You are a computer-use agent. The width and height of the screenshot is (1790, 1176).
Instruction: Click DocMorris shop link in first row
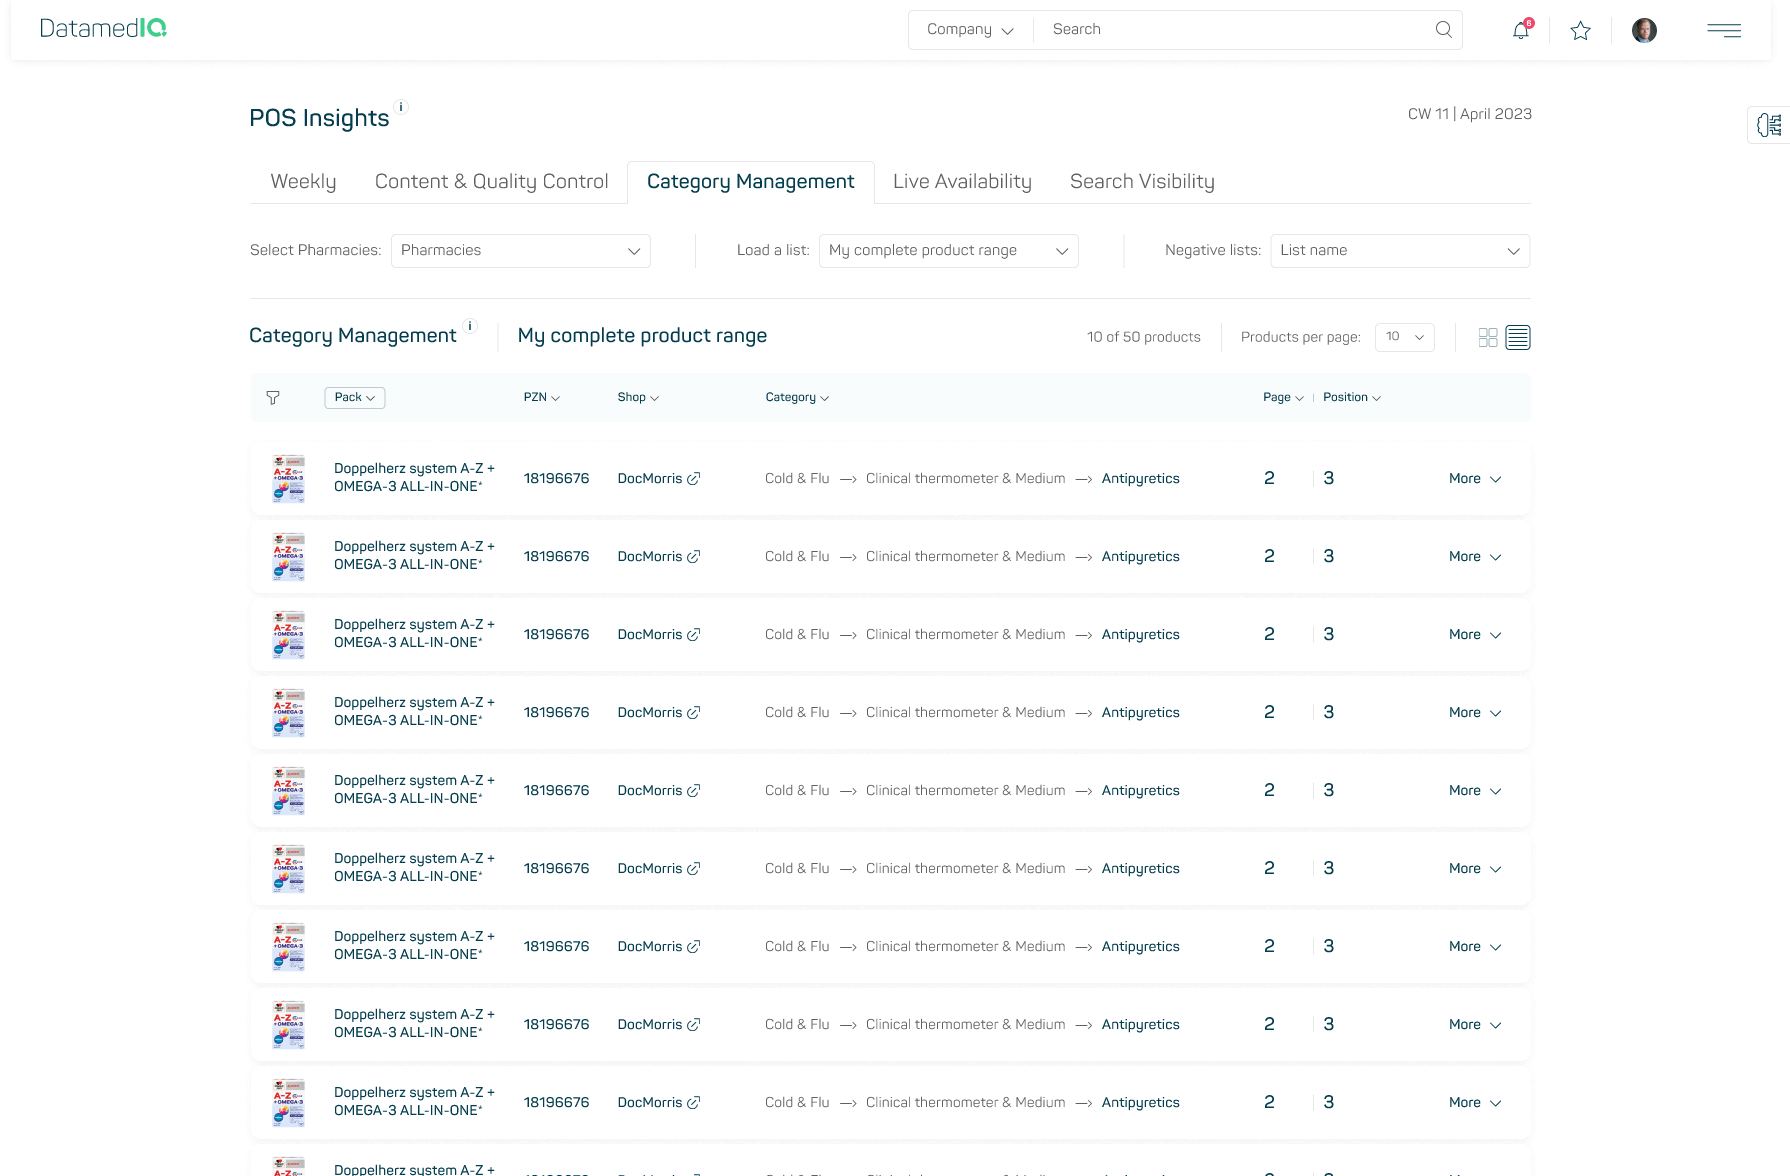(x=650, y=479)
